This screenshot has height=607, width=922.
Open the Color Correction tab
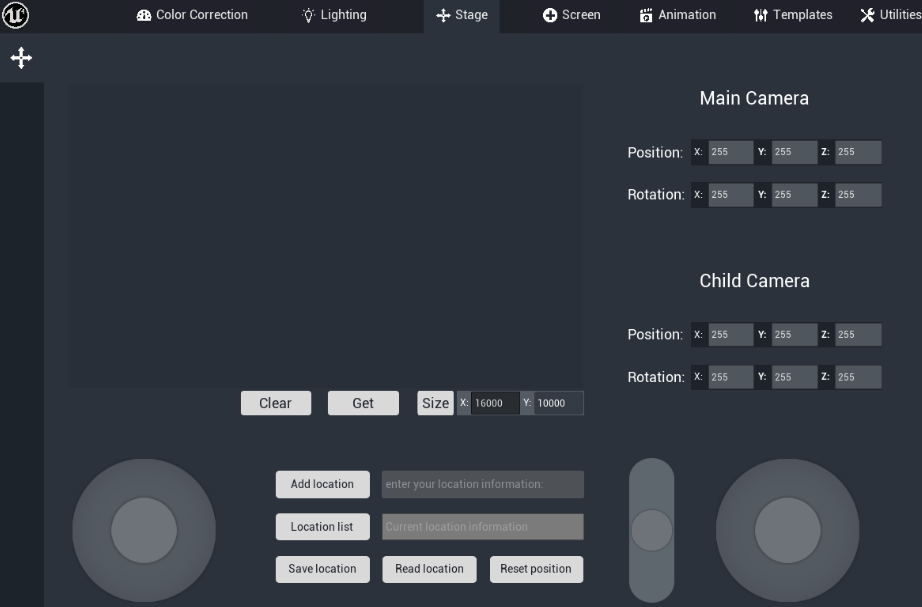192,15
